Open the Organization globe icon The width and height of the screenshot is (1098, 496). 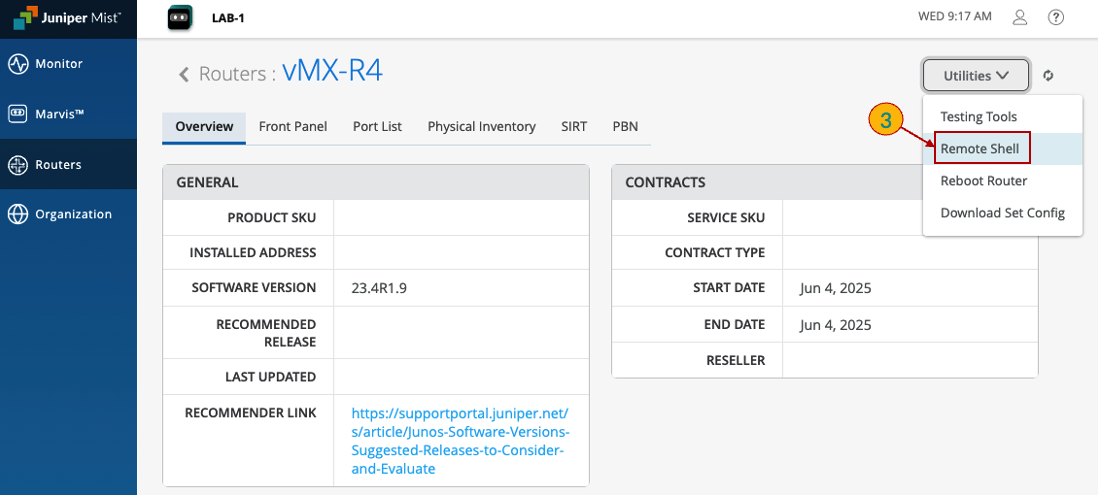pos(18,214)
